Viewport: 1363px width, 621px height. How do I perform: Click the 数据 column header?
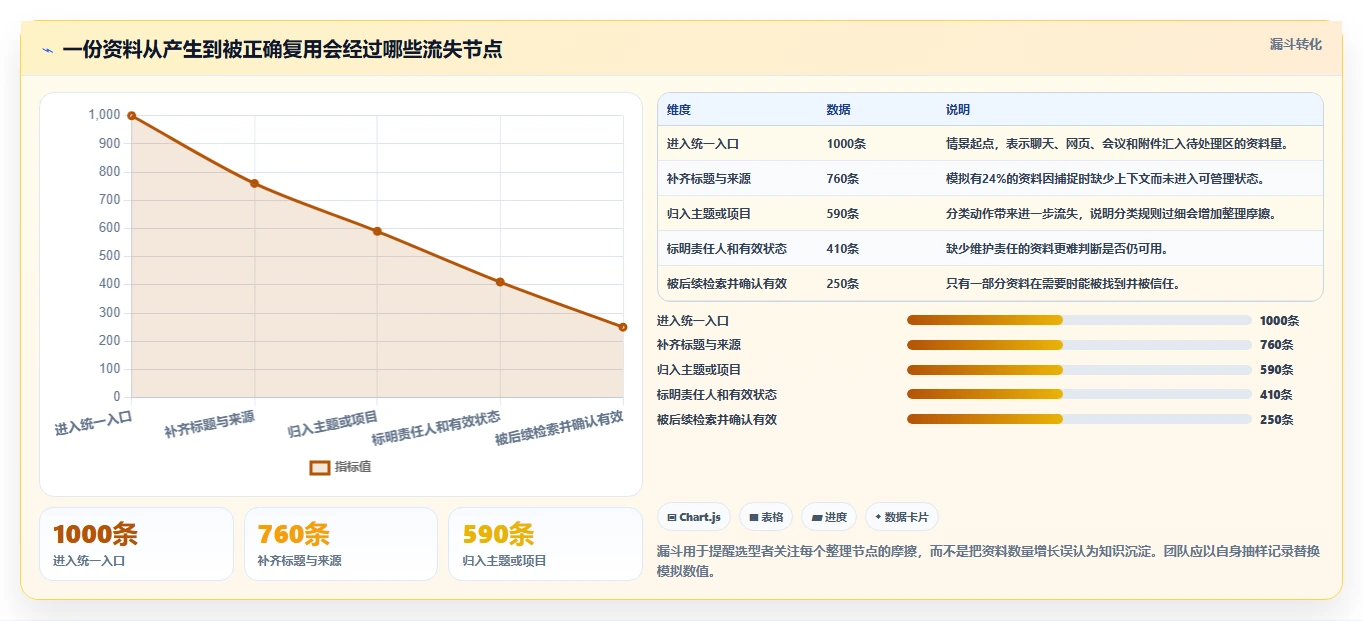pos(838,110)
